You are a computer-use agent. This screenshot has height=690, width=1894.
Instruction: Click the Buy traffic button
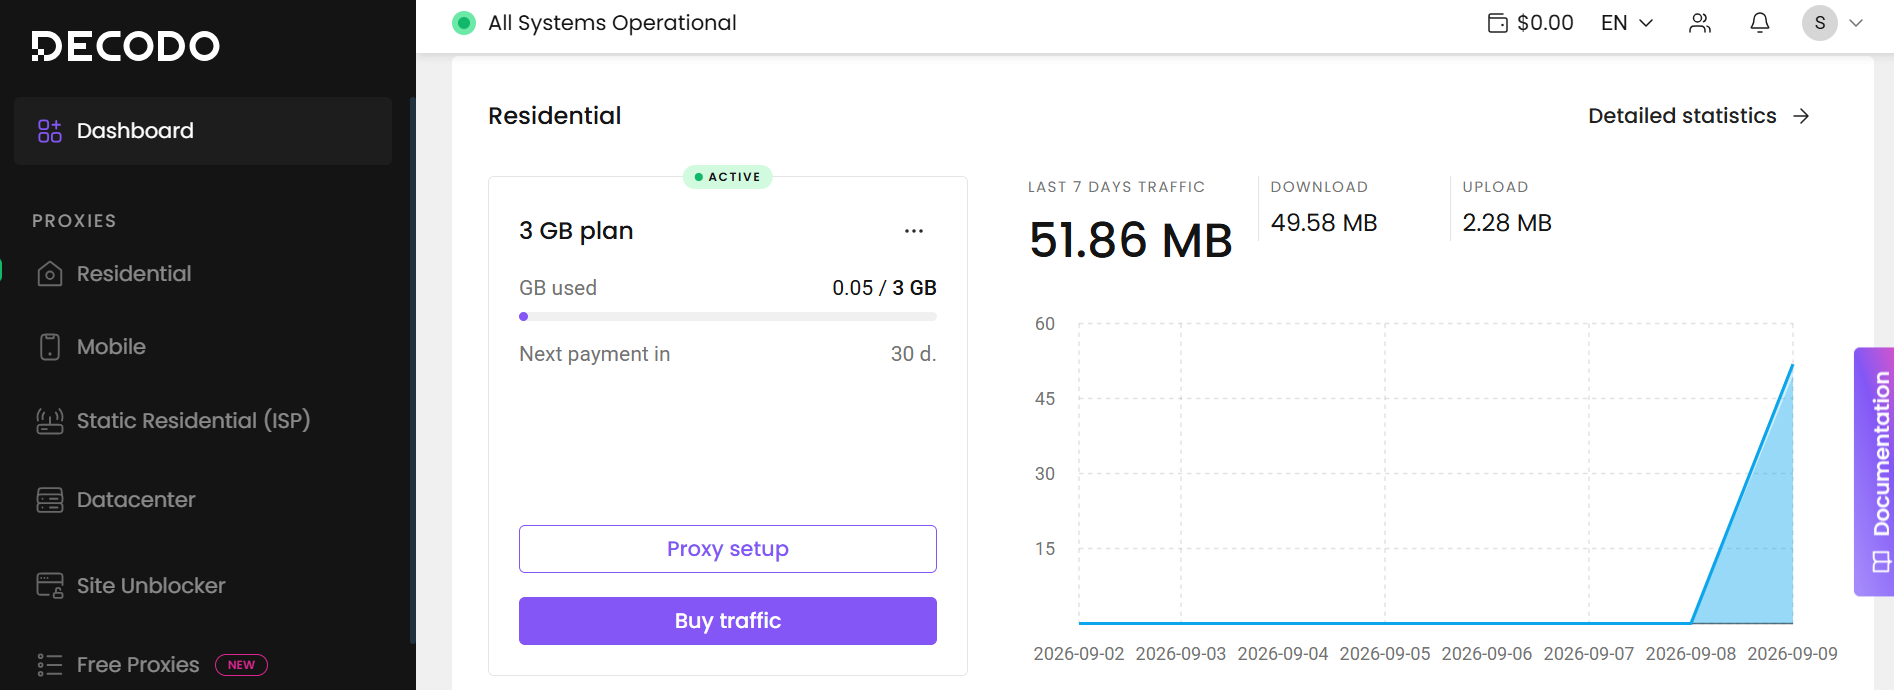click(x=728, y=621)
